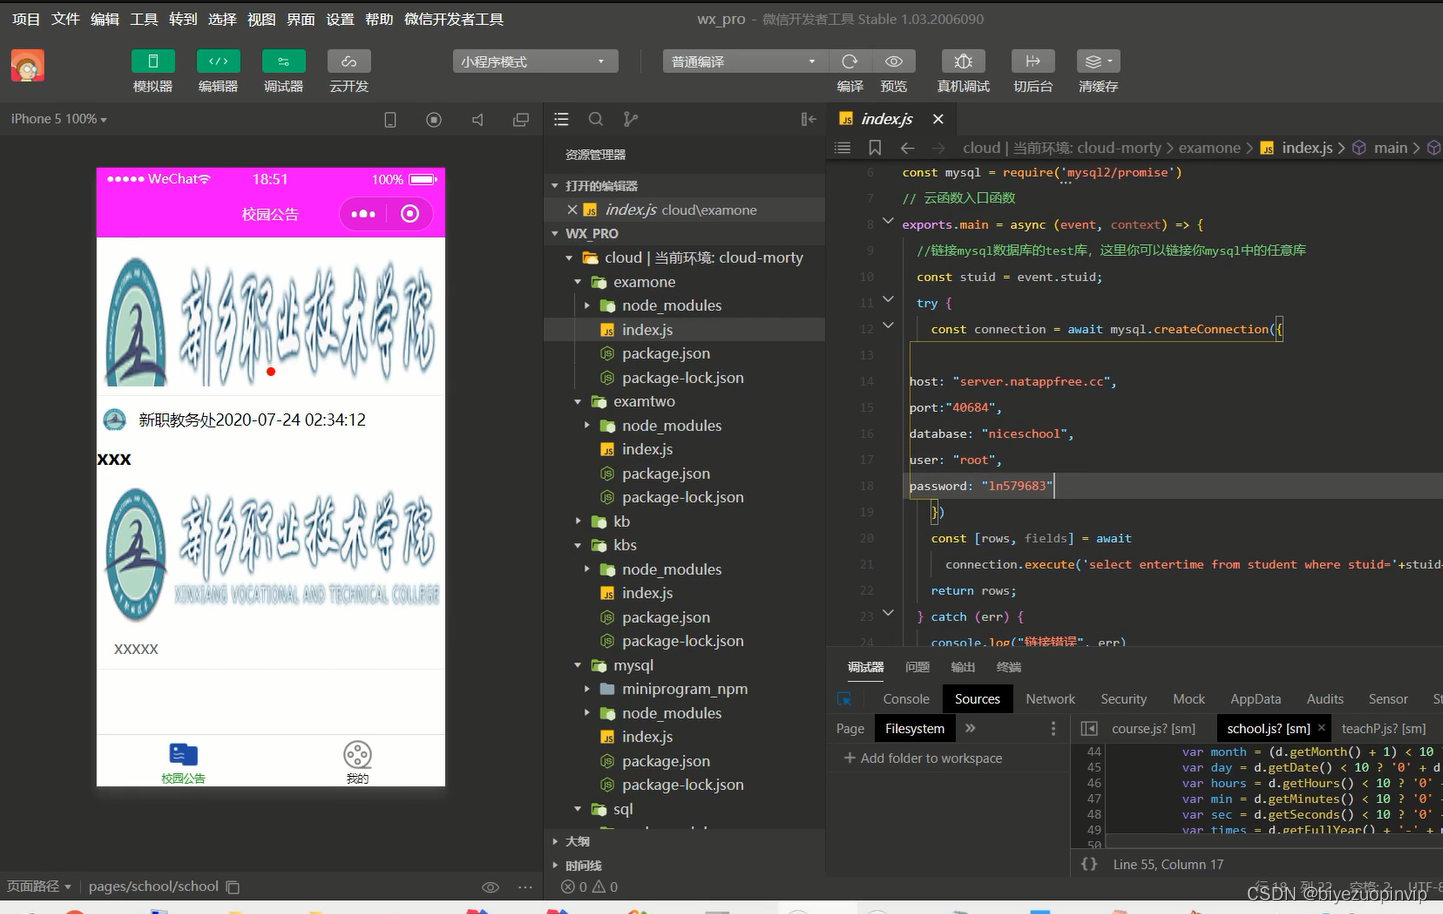The height and width of the screenshot is (914, 1443).
Task: Select the Page tab in Sources
Action: tap(850, 729)
